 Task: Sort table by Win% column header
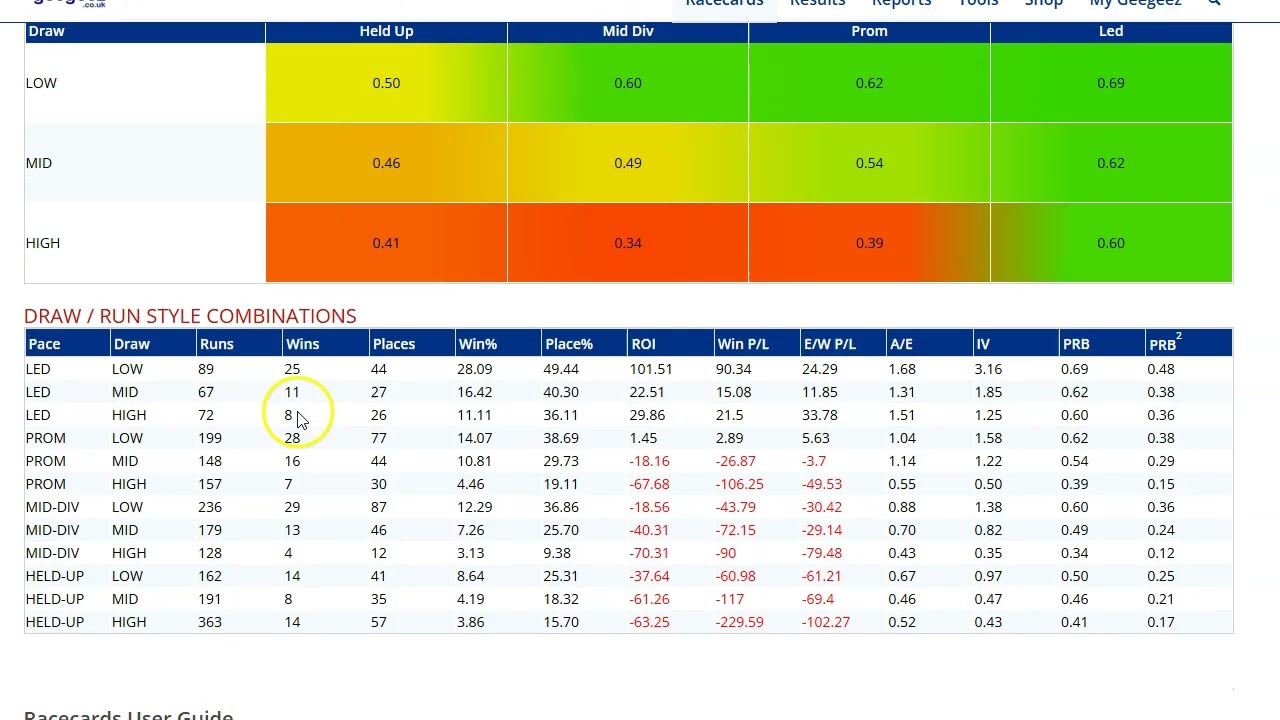477,344
